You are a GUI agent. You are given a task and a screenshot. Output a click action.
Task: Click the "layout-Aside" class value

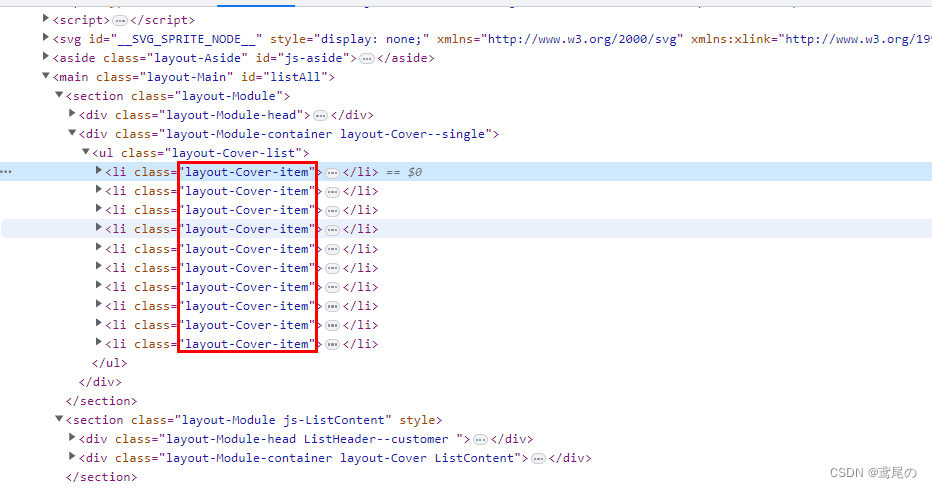coord(200,58)
